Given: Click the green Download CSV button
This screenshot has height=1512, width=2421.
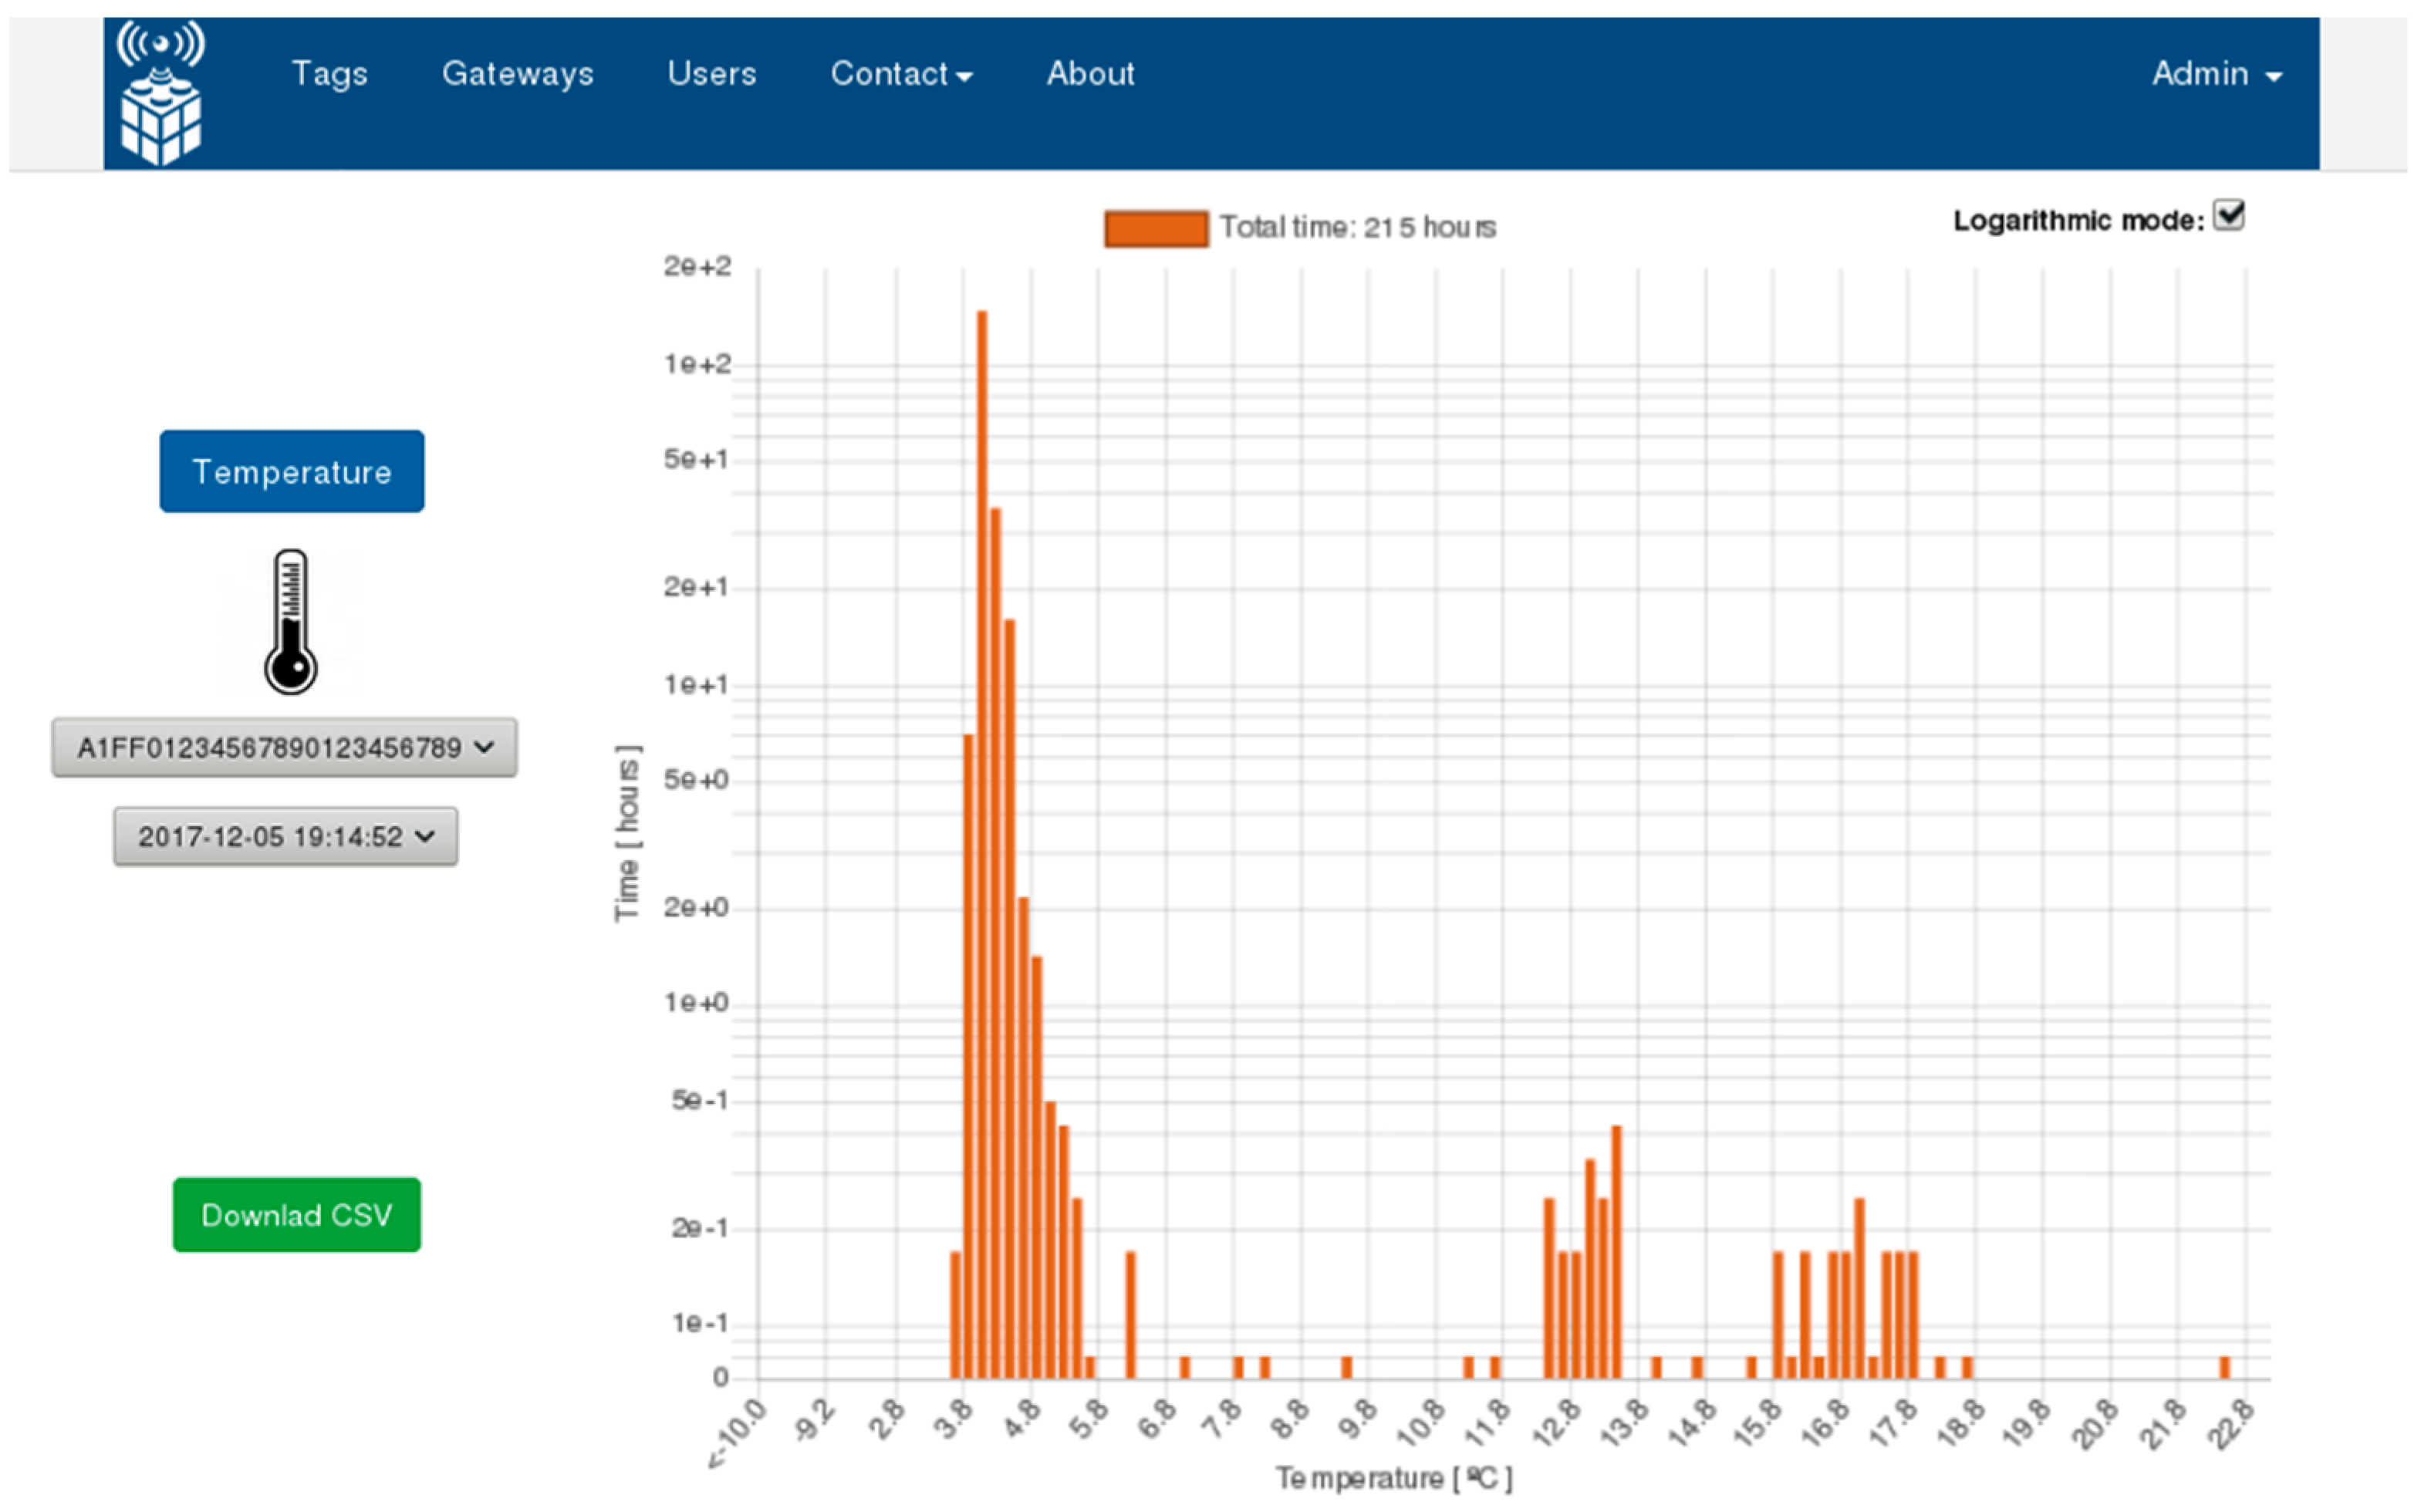Looking at the screenshot, I should [x=296, y=1214].
